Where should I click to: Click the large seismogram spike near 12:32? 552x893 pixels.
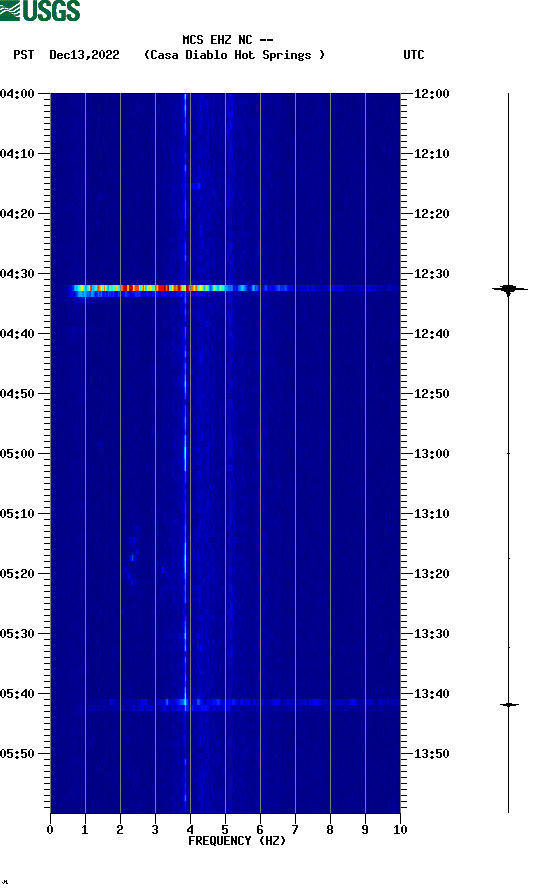pos(509,289)
